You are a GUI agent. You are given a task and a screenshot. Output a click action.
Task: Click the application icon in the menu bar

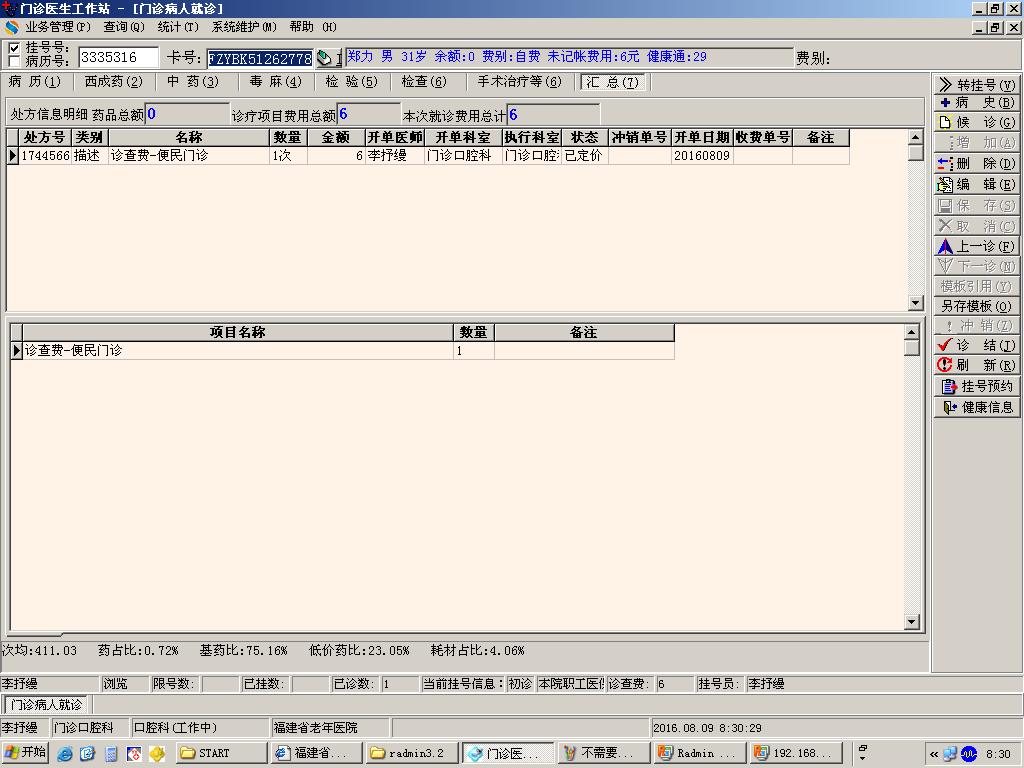pyautogui.click(x=12, y=27)
